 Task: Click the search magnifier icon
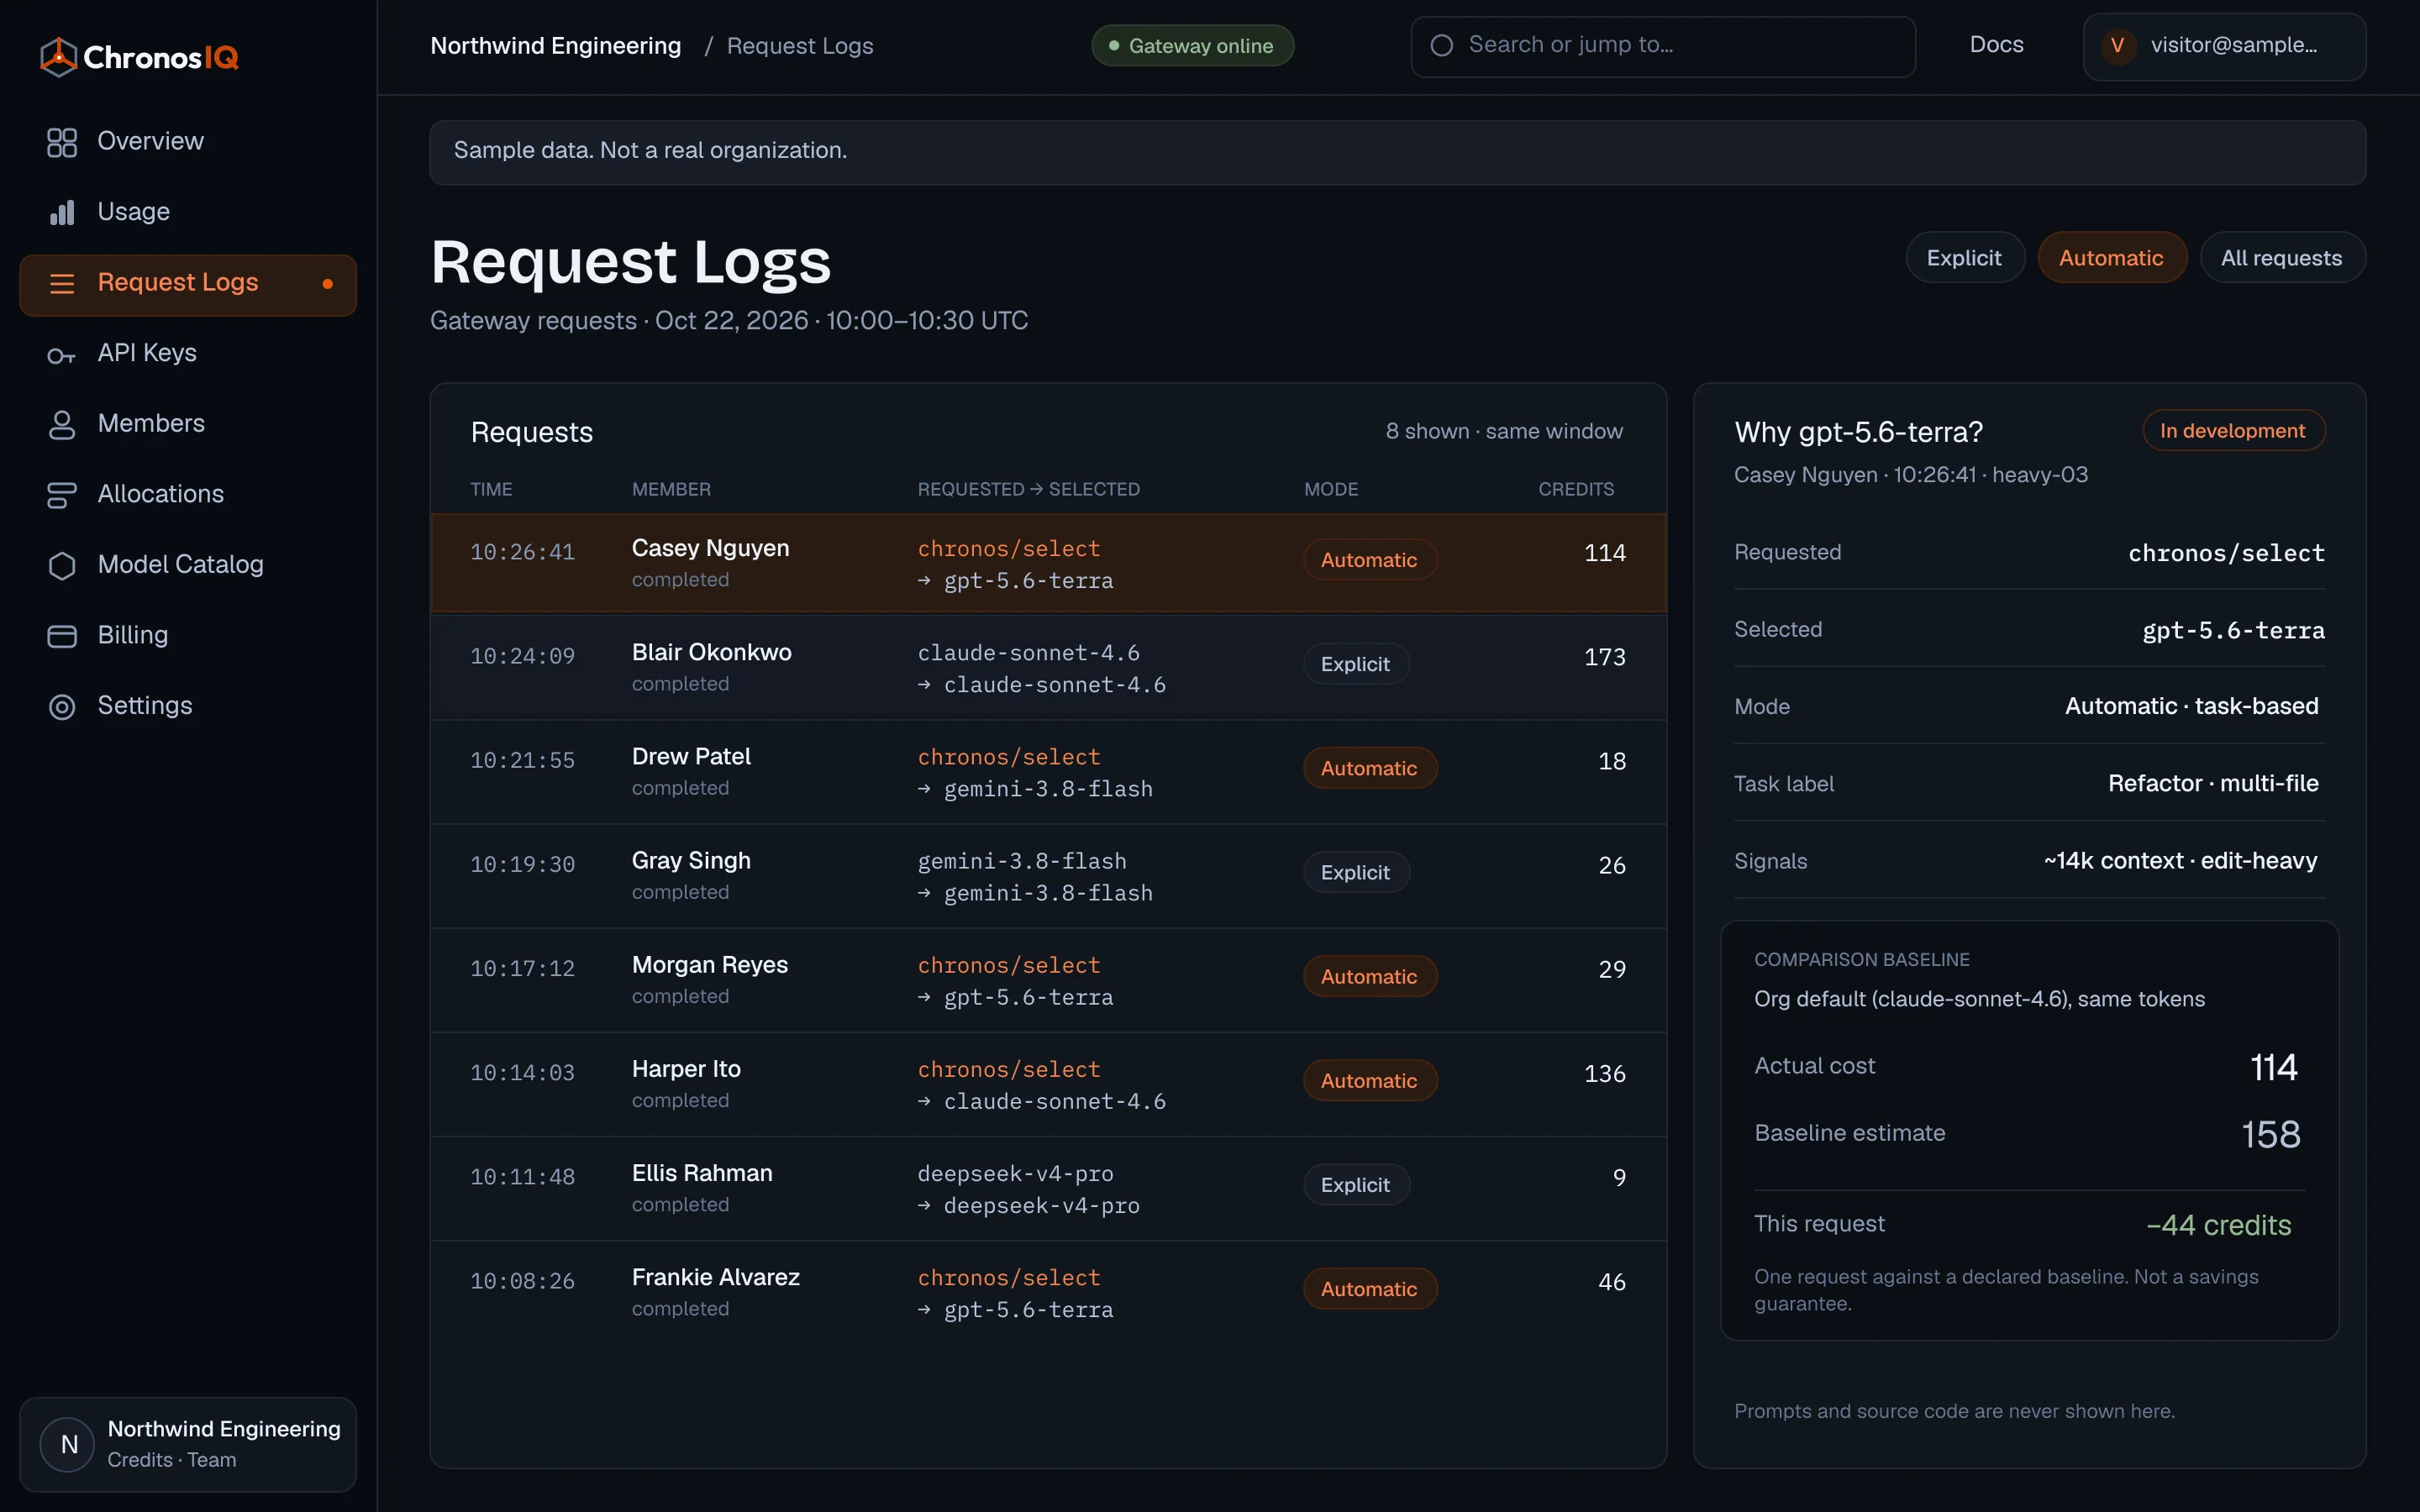[1441, 45]
